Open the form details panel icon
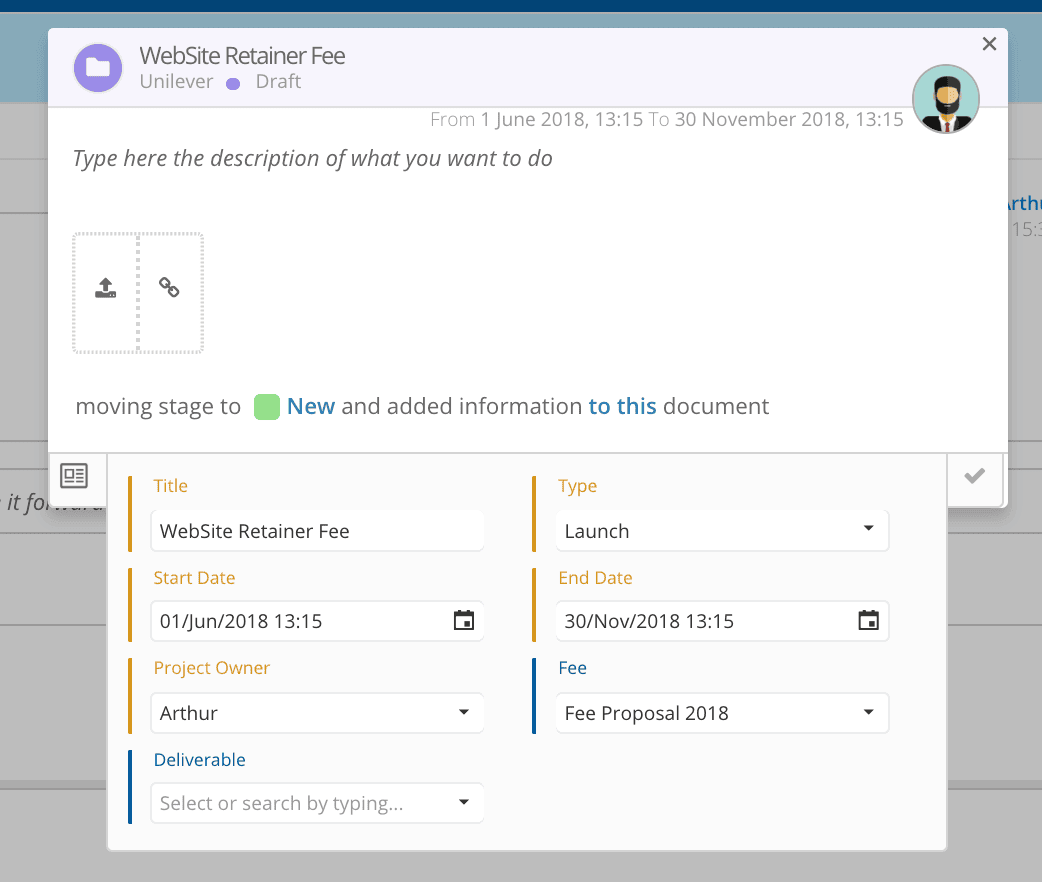The height and width of the screenshot is (882, 1042). pyautogui.click(x=74, y=476)
